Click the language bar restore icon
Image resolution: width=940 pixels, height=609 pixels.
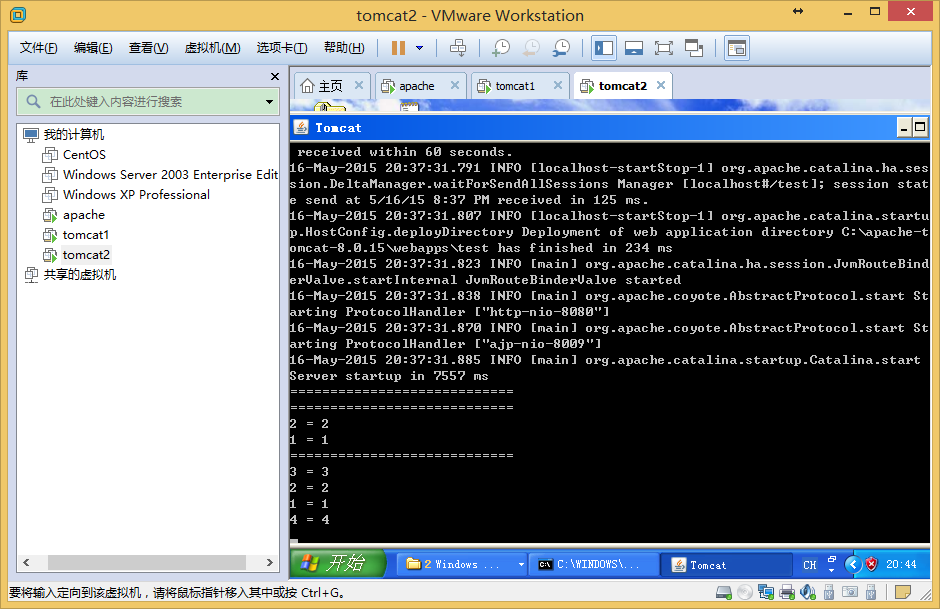pyautogui.click(x=831, y=560)
